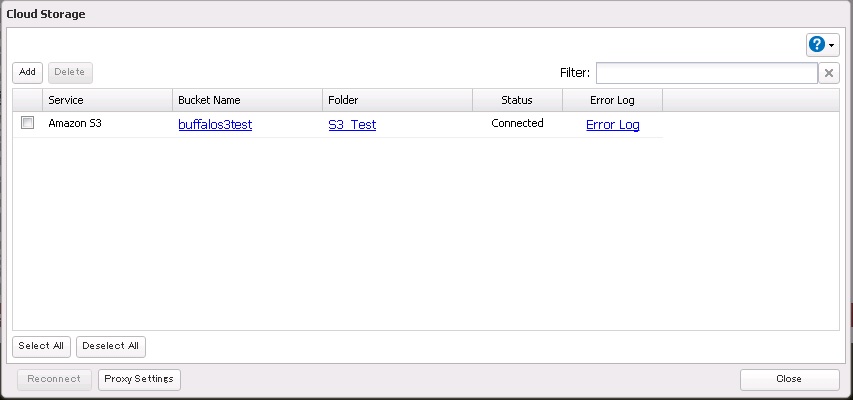Click the Status column header
This screenshot has width=853, height=400.
click(517, 100)
